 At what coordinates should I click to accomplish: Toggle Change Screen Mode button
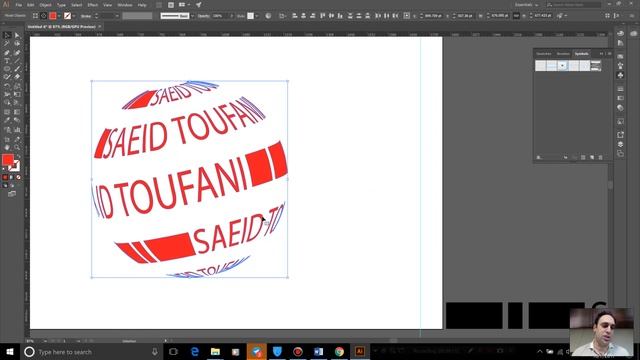pyautogui.click(x=12, y=194)
